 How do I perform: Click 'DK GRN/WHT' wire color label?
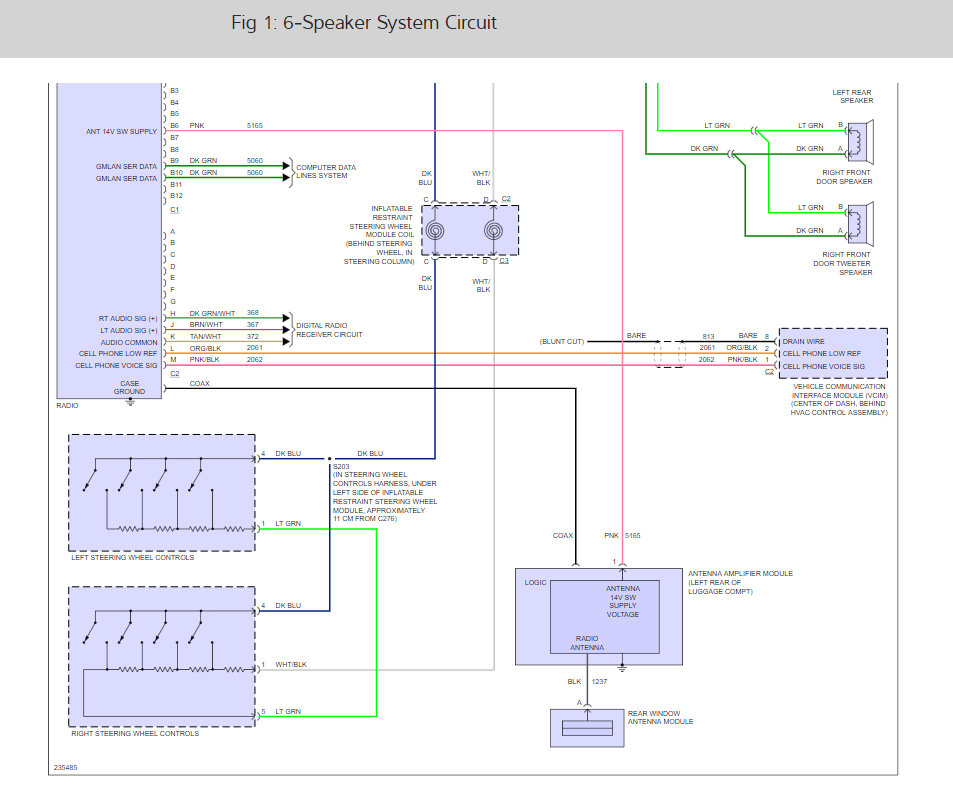point(212,314)
